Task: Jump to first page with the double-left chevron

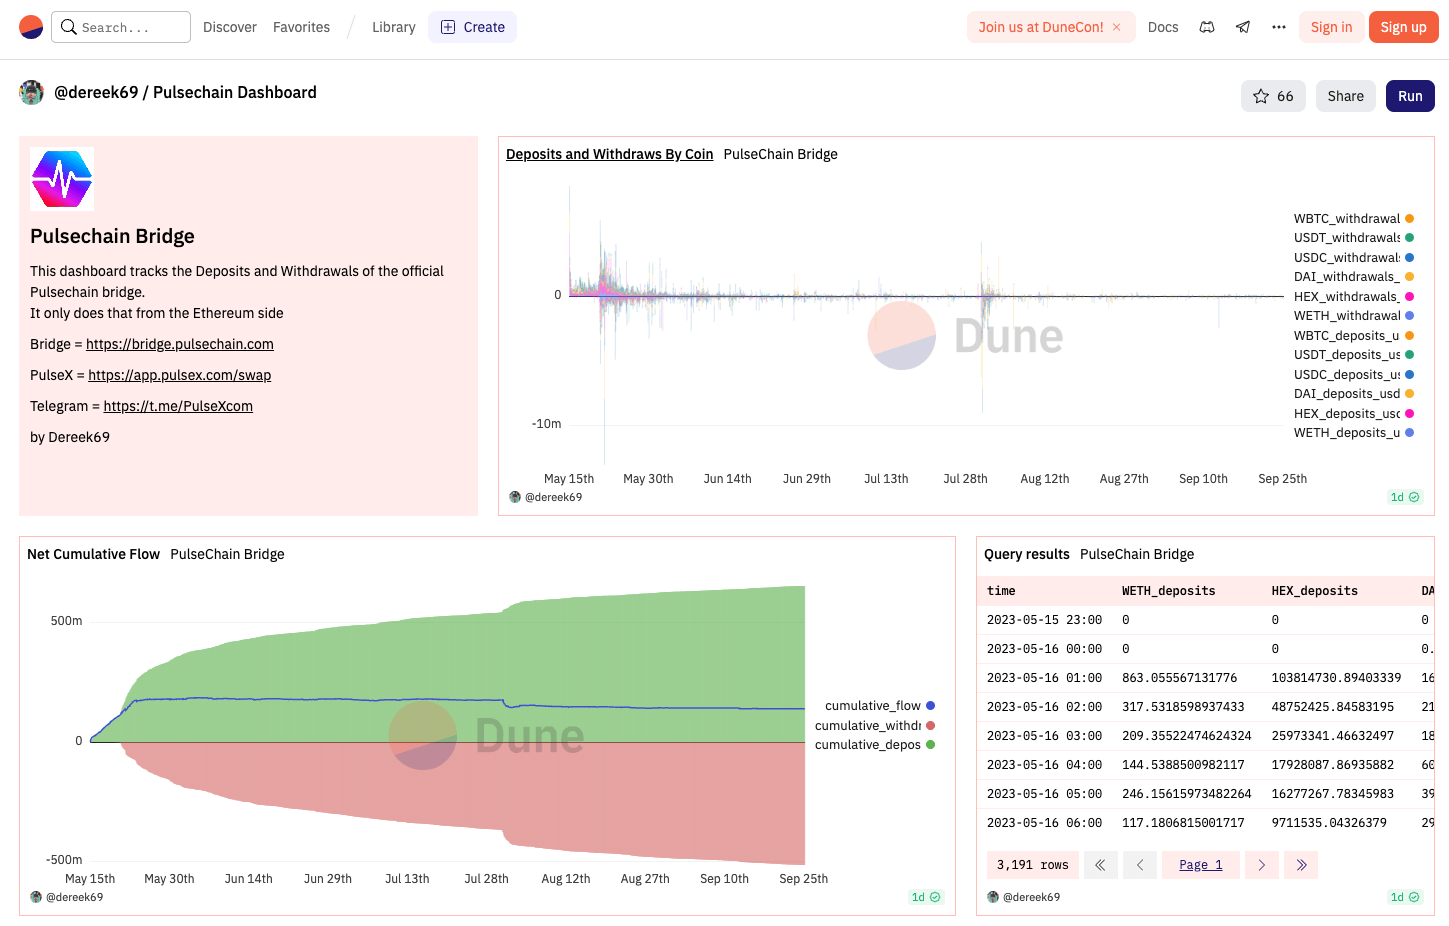Action: [1101, 864]
